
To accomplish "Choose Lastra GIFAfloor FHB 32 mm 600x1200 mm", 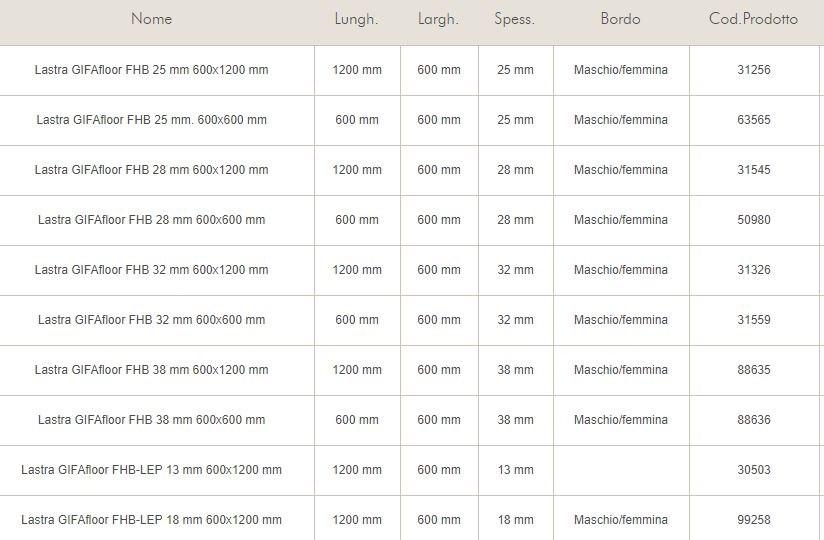I will [151, 270].
